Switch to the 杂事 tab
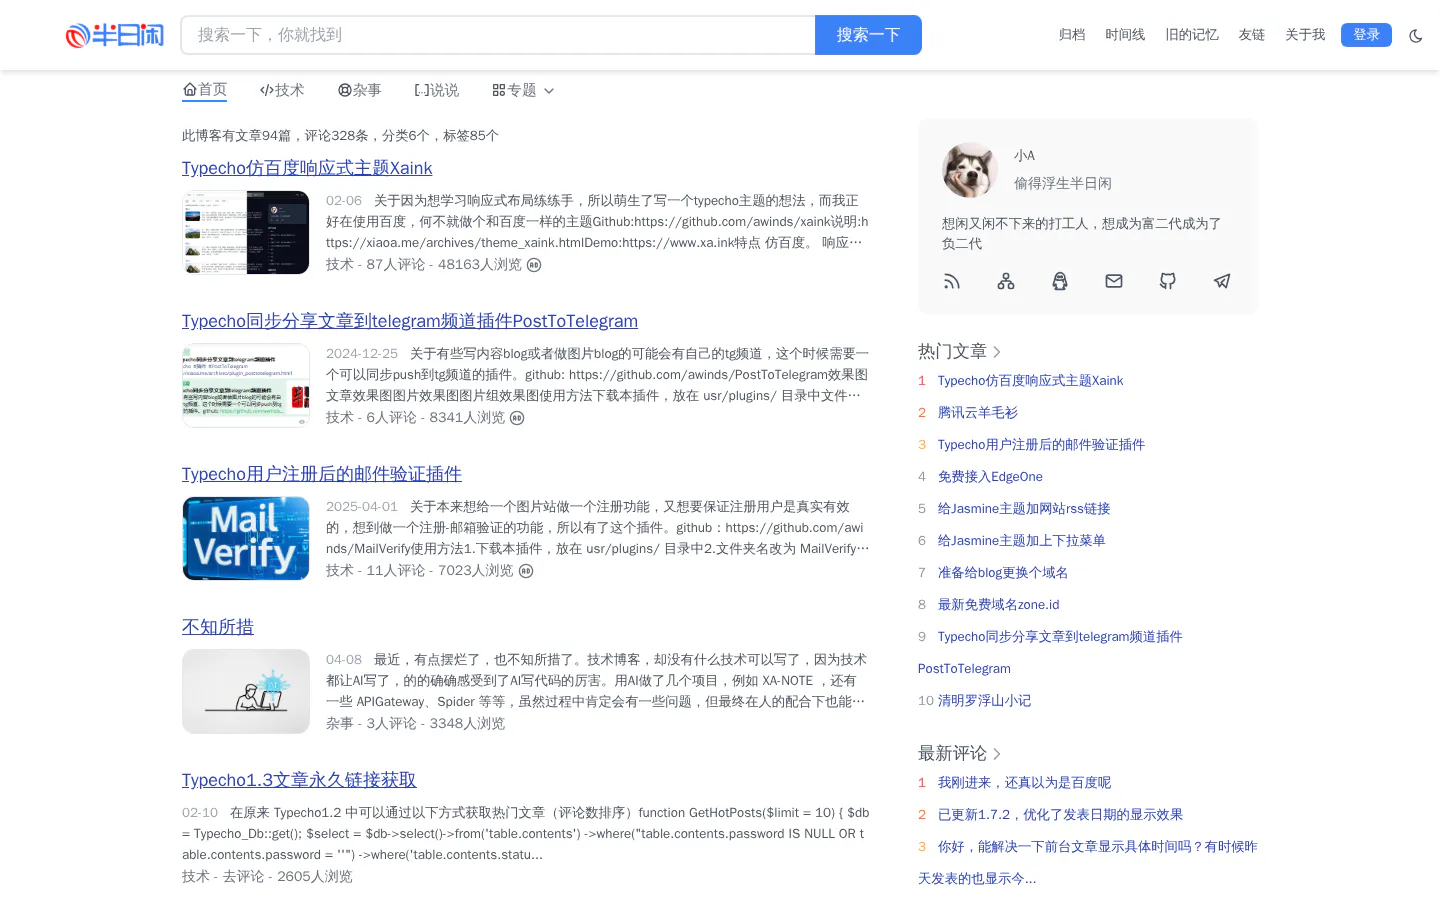The image size is (1440, 900). [360, 90]
